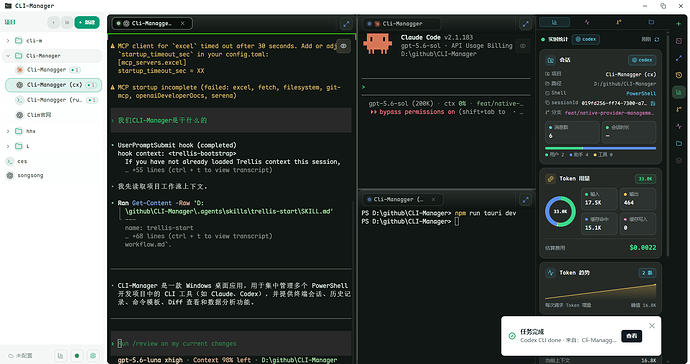690x364 pixels.
Task: Click the $0.0022 estimated cost value
Action: 642,248
